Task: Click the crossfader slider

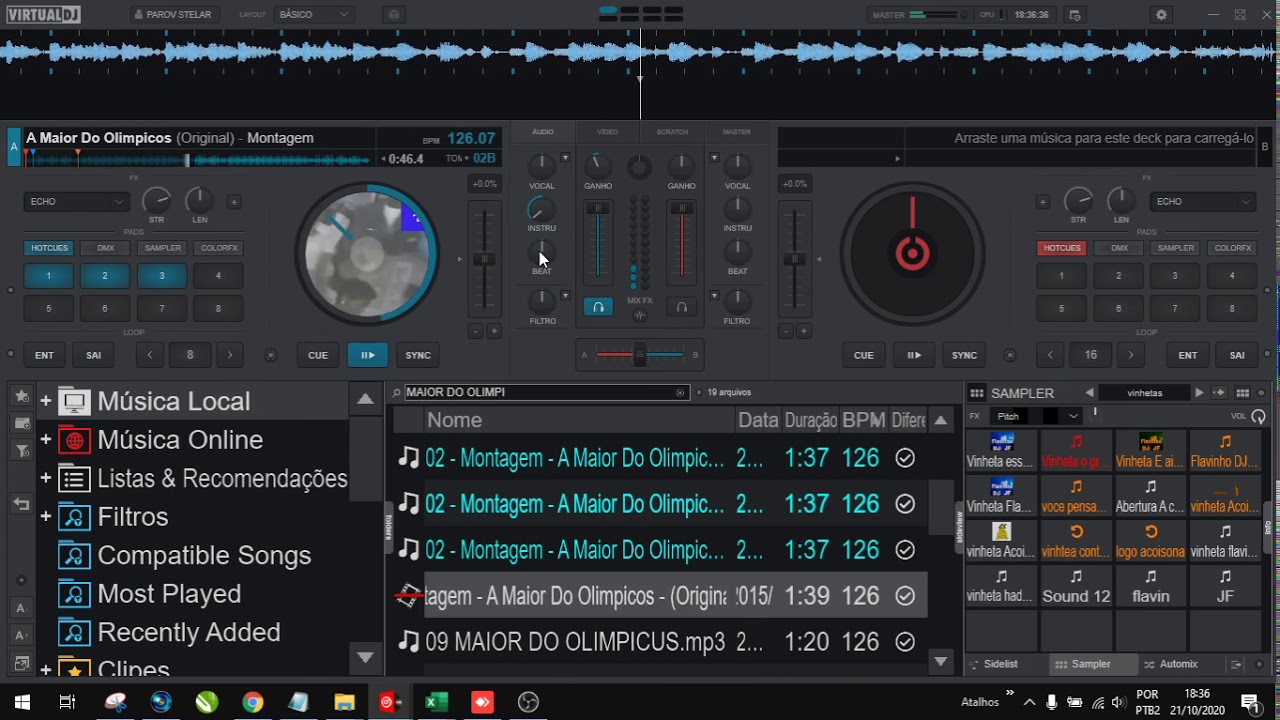Action: coord(640,355)
